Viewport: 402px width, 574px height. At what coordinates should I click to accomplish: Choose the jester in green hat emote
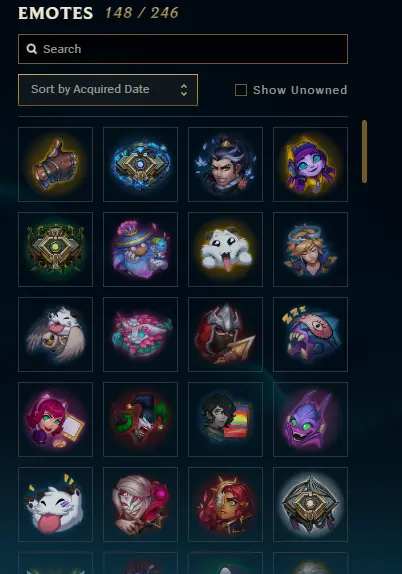[x=141, y=419]
